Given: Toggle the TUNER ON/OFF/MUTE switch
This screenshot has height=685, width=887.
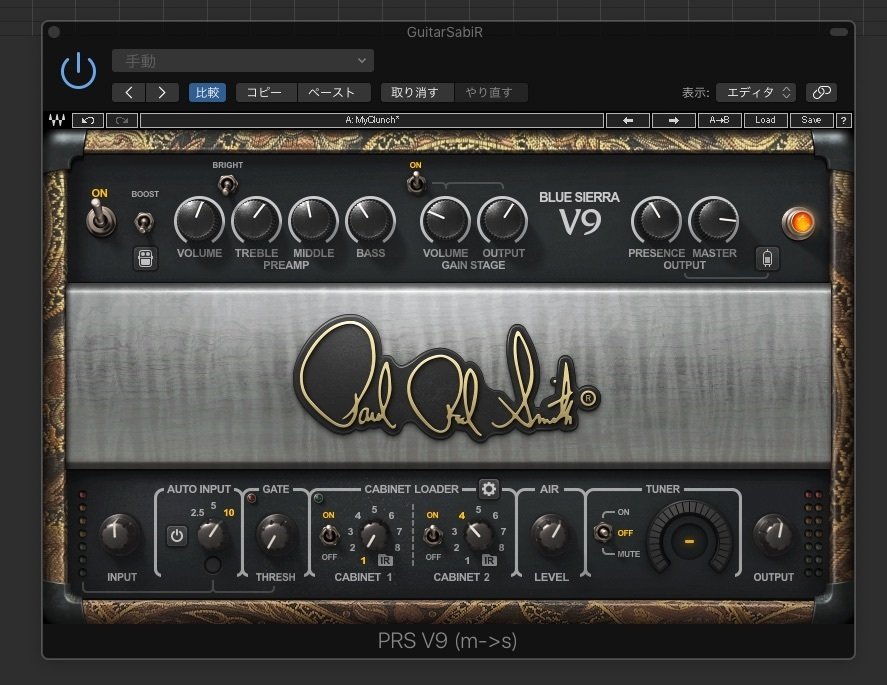Looking at the screenshot, I should click(x=603, y=532).
